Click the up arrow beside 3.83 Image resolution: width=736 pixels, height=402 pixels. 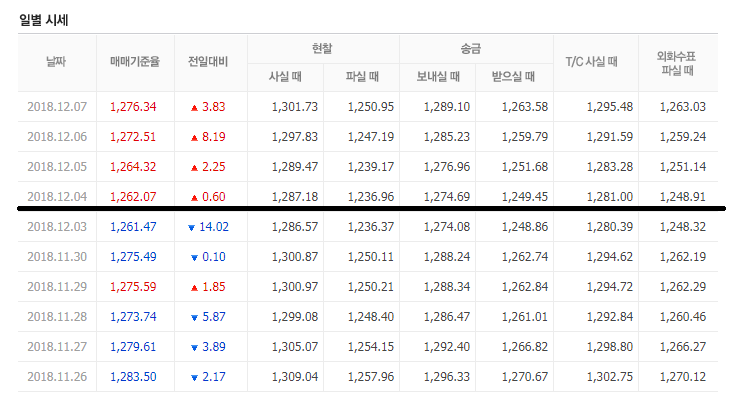coord(194,108)
